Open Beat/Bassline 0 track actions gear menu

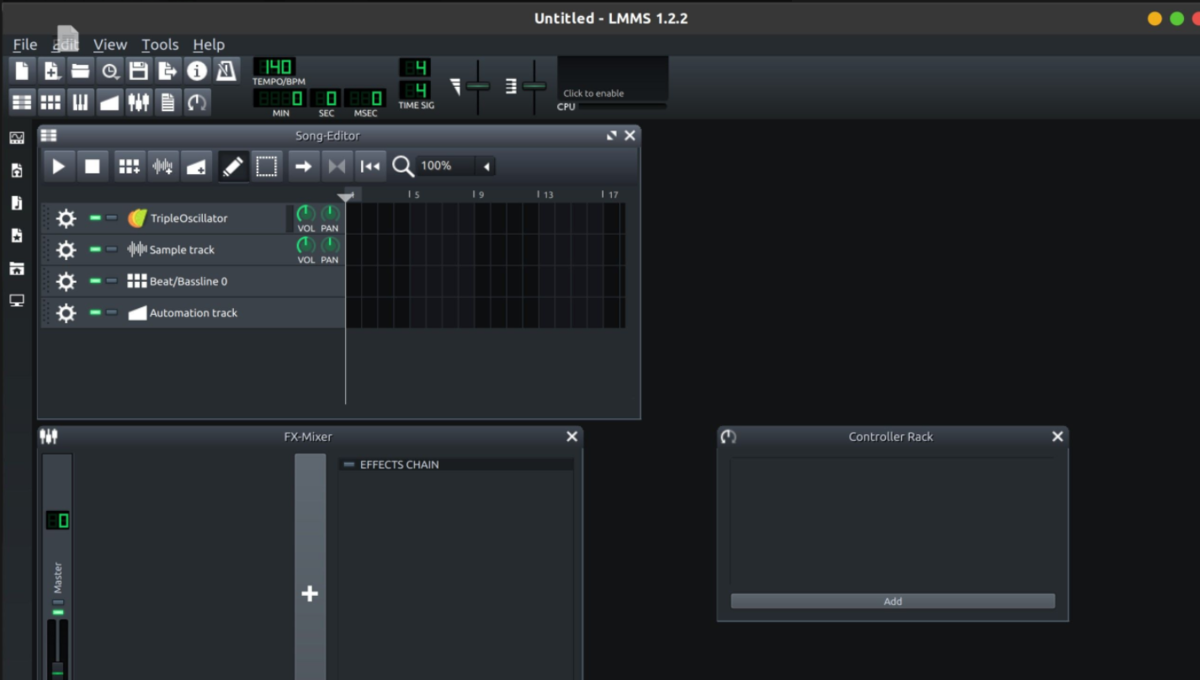[66, 281]
